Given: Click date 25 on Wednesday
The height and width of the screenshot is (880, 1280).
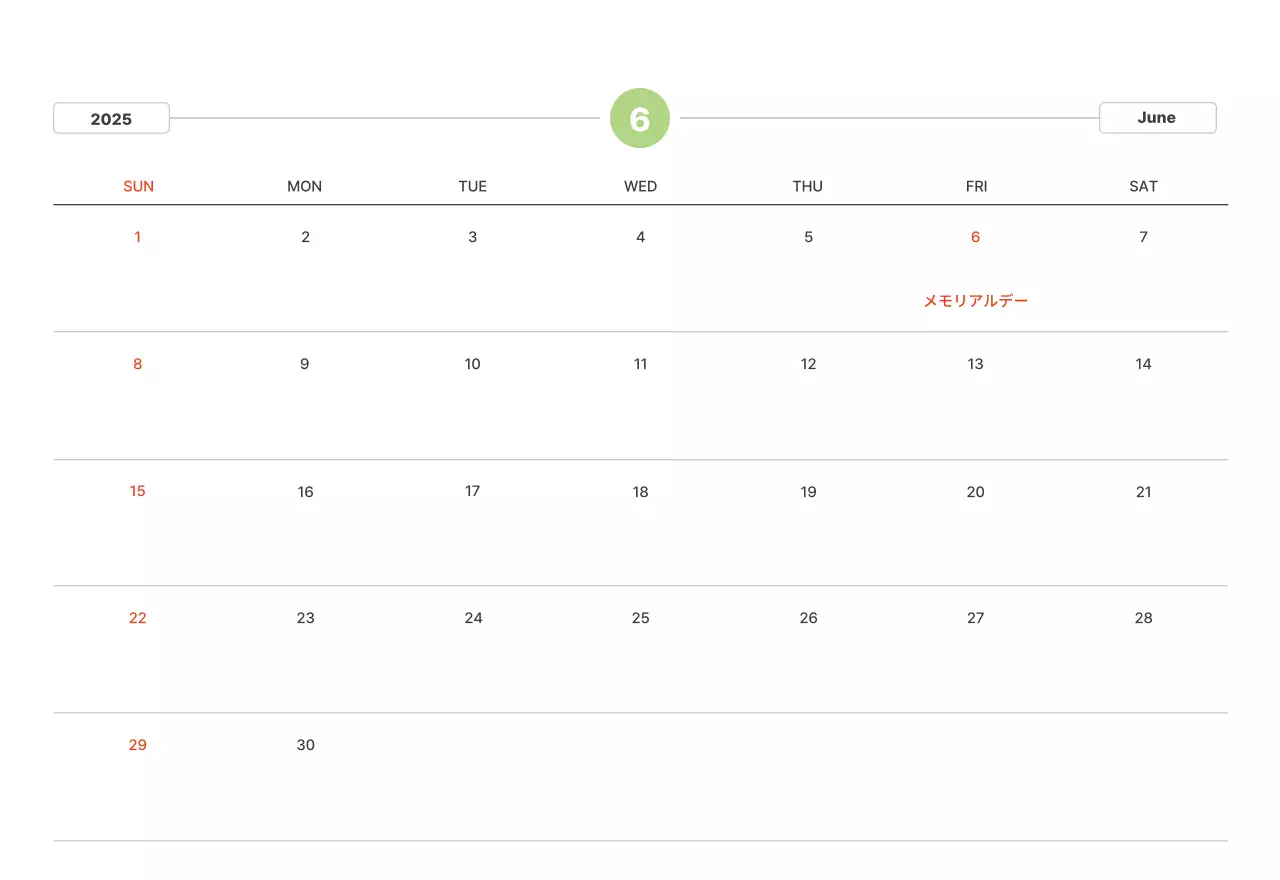Looking at the screenshot, I should [x=640, y=618].
